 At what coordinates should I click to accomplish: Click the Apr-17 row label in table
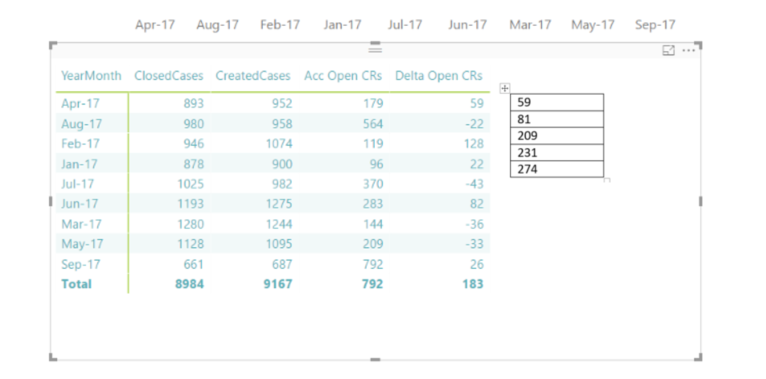80,104
